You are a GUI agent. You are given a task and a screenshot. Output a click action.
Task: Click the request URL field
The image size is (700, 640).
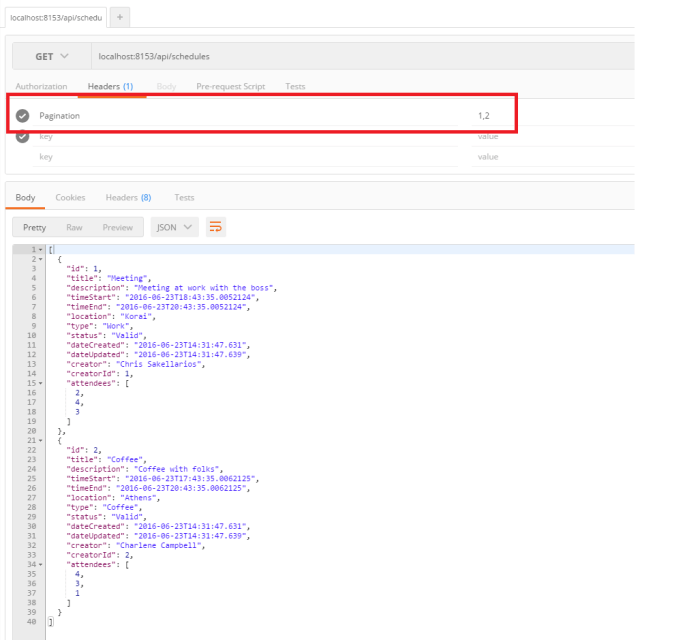point(363,57)
